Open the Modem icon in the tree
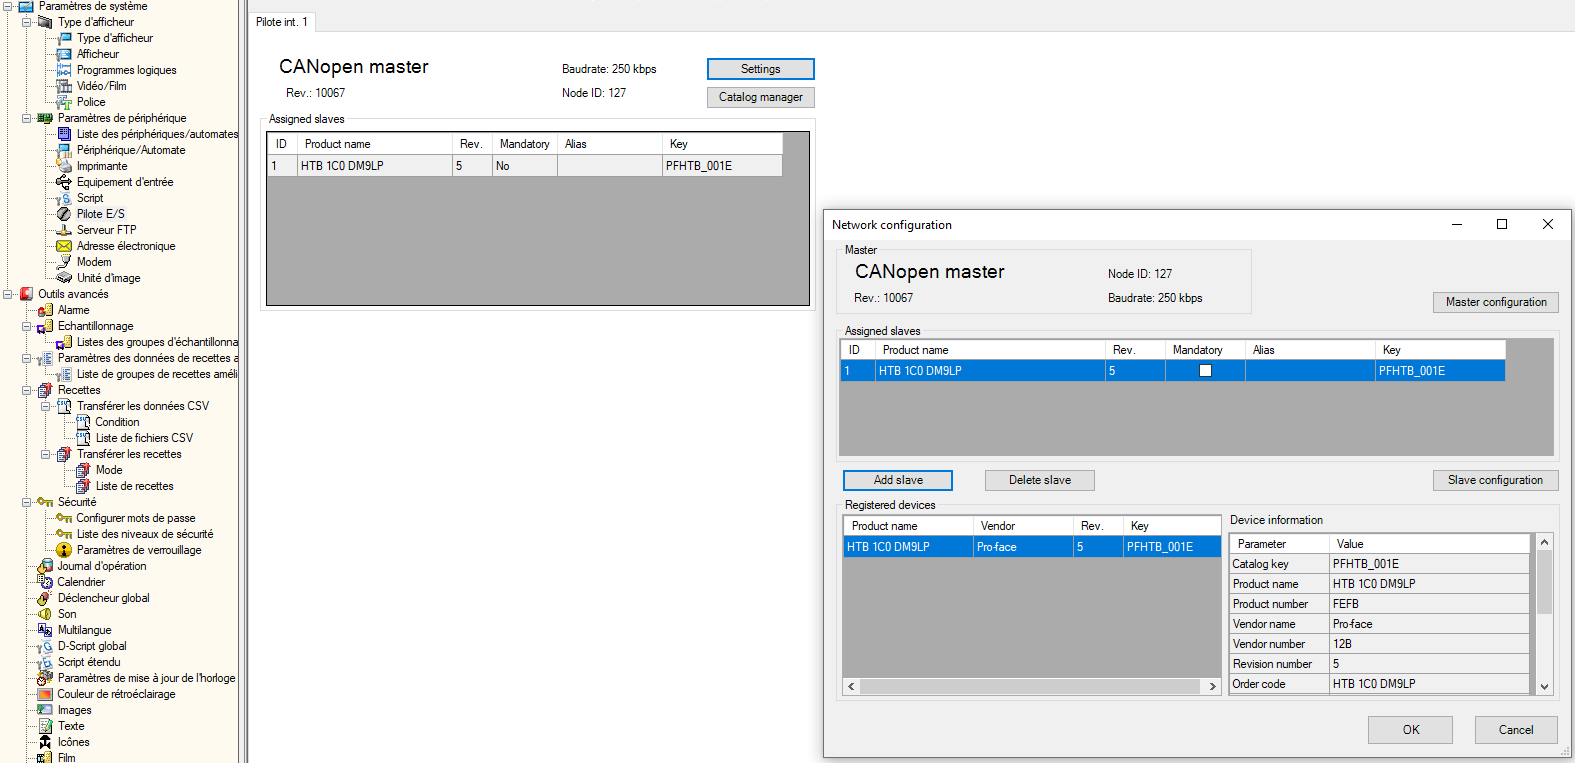 pyautogui.click(x=64, y=262)
